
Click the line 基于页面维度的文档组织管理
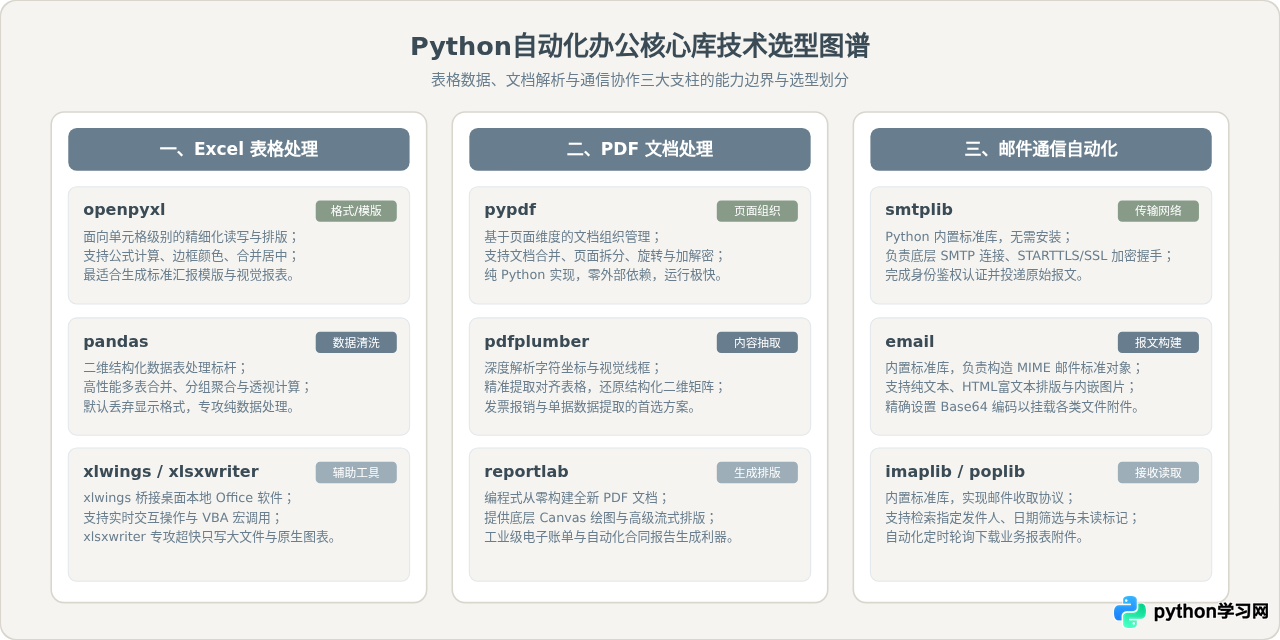coord(573,237)
